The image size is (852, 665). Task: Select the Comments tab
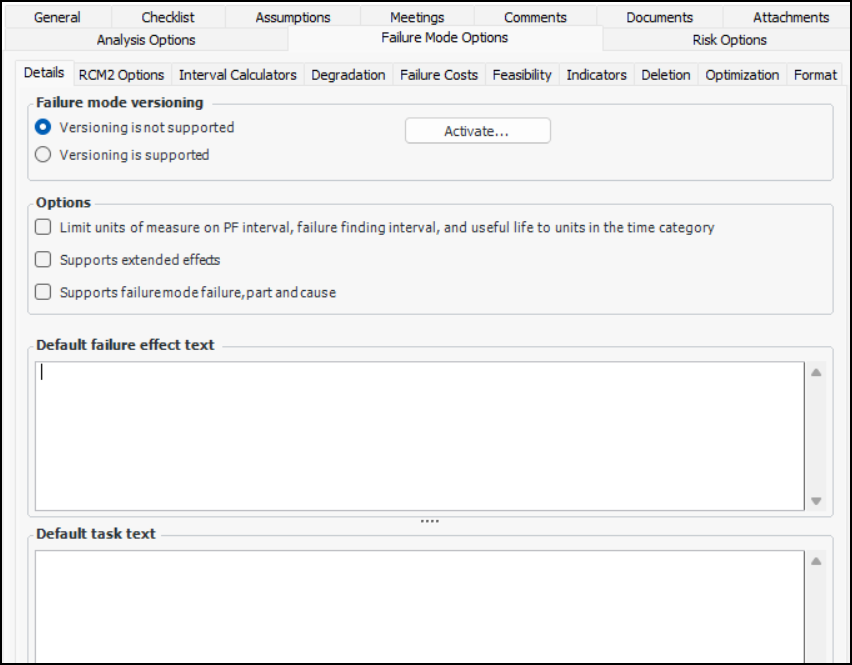coord(535,17)
